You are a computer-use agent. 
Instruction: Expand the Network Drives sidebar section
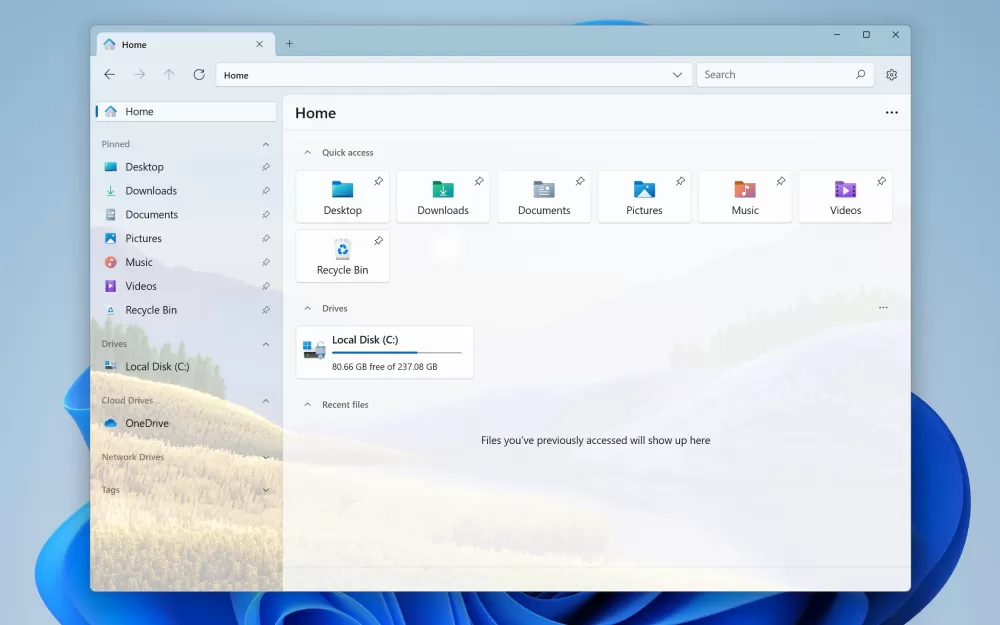[x=266, y=457]
